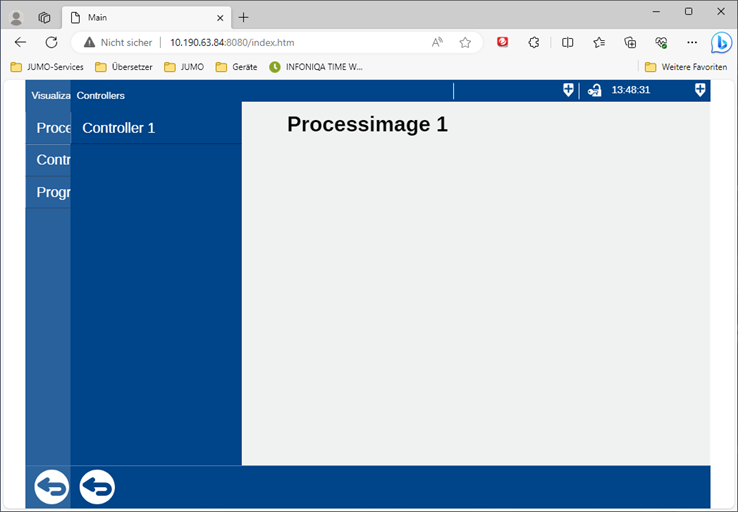Image resolution: width=738 pixels, height=512 pixels.
Task: Open the browser Collections icon
Action: click(630, 43)
